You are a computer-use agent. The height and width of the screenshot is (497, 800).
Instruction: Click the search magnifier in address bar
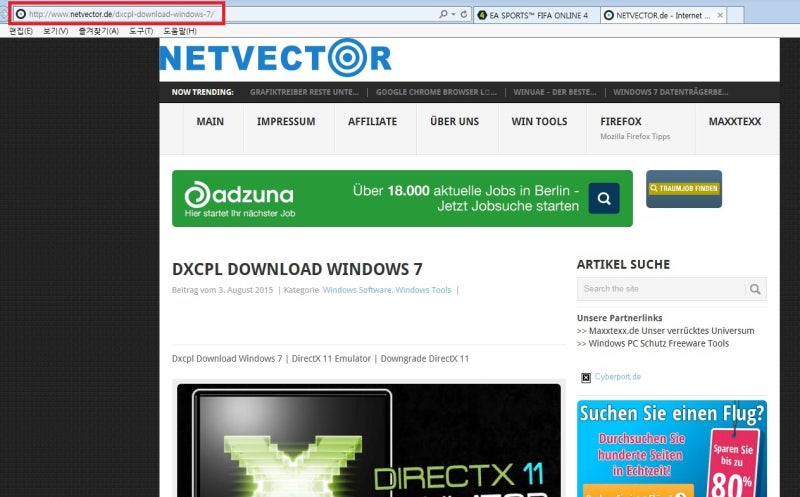click(x=443, y=14)
